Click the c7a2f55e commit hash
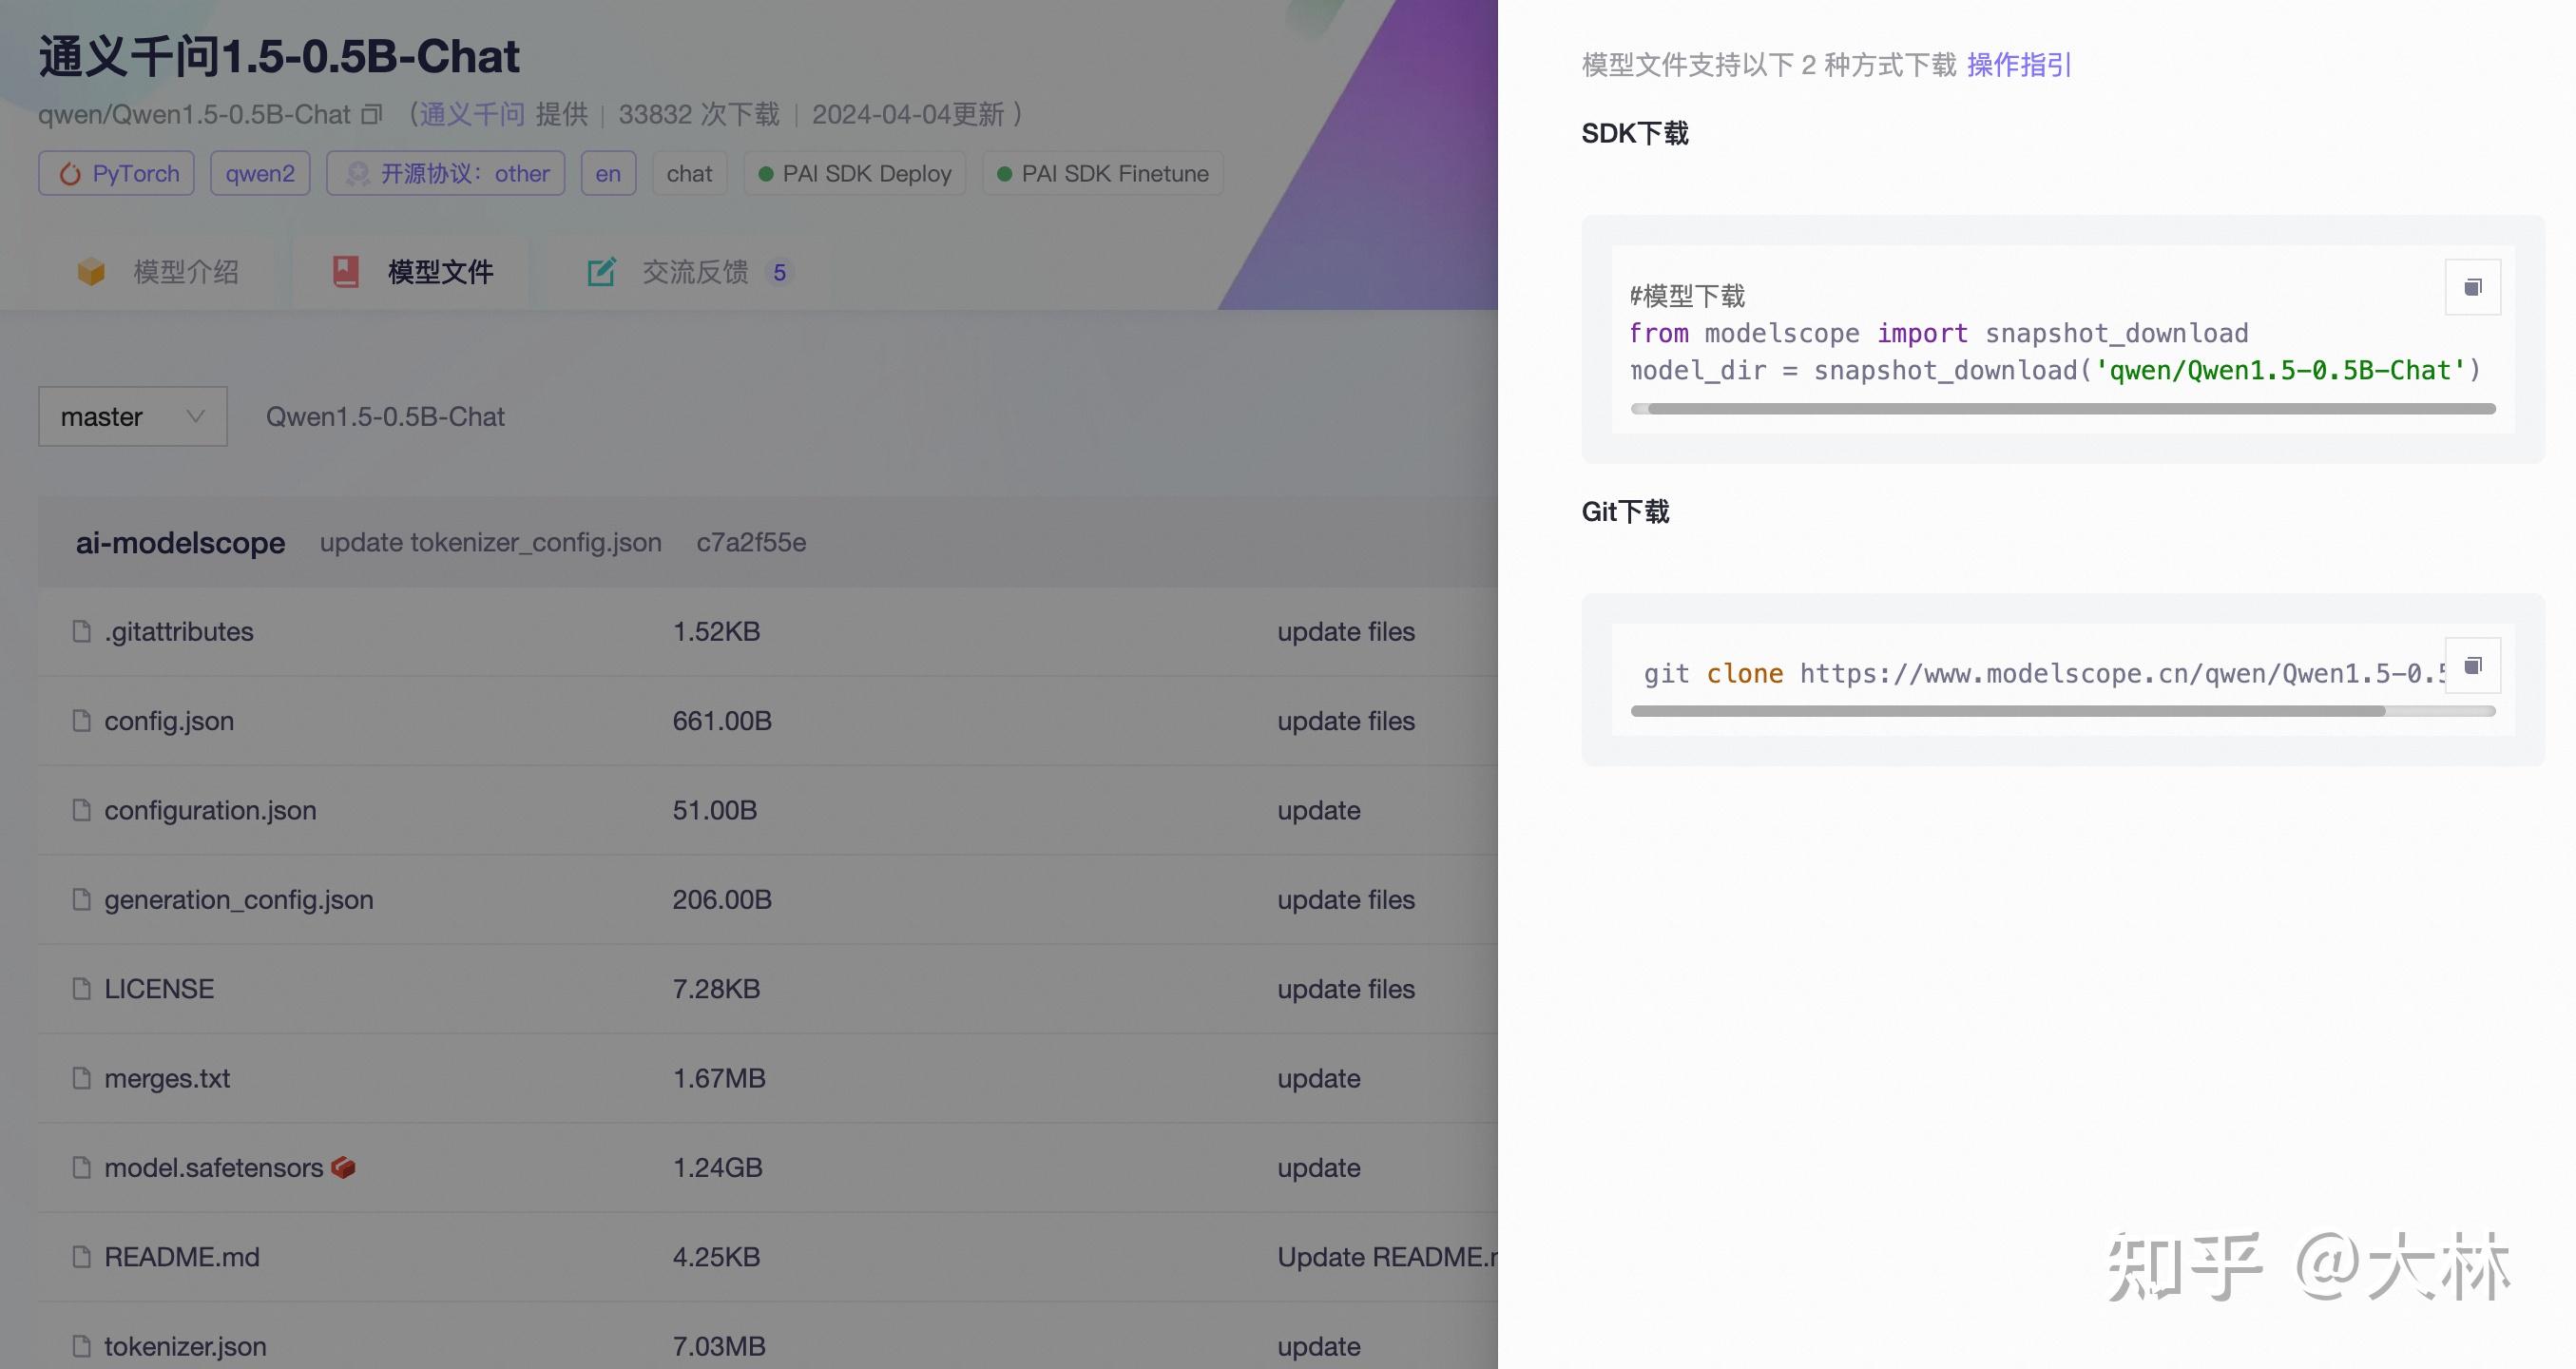The image size is (2576, 1369). point(751,542)
